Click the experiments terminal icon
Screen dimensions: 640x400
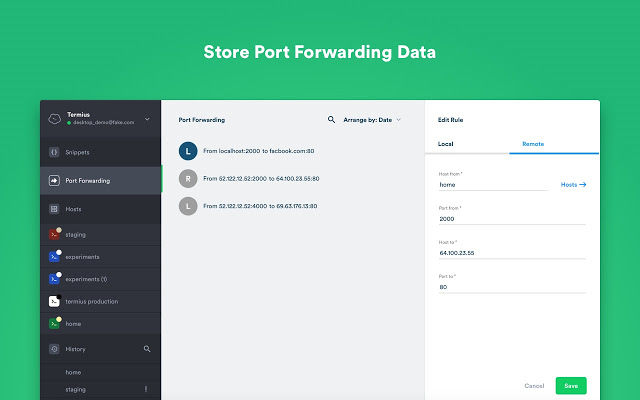54,257
